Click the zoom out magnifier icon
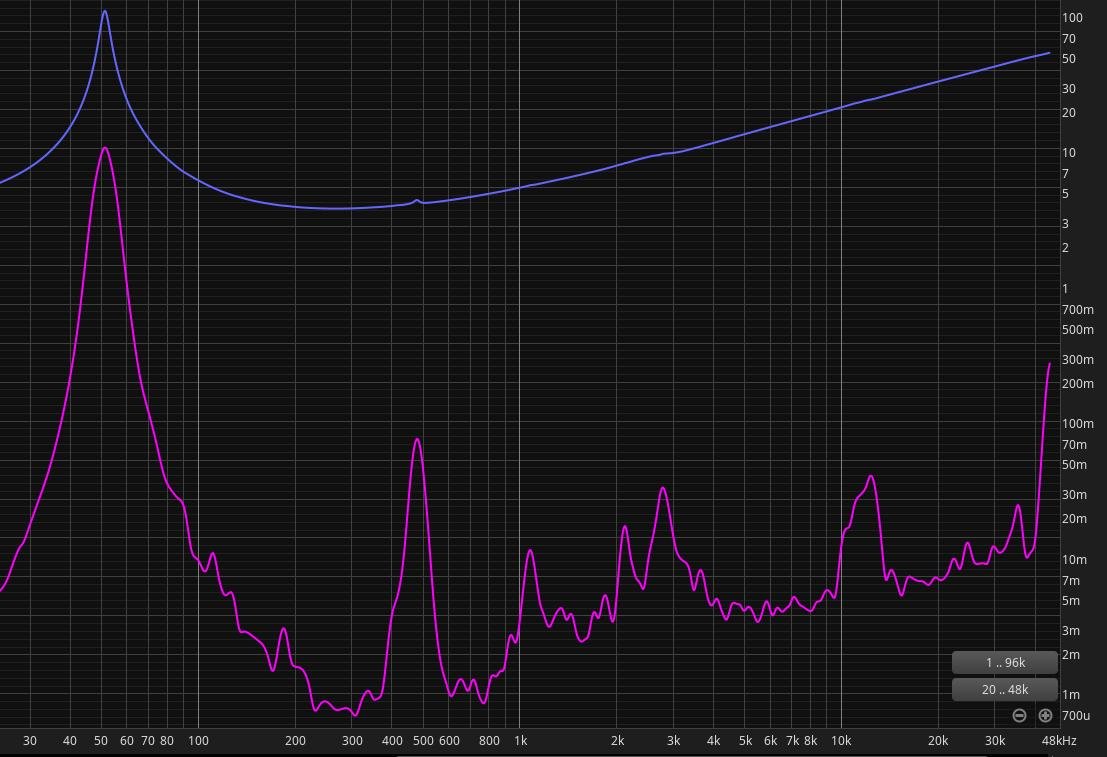This screenshot has height=757, width=1107. pyautogui.click(x=1019, y=715)
